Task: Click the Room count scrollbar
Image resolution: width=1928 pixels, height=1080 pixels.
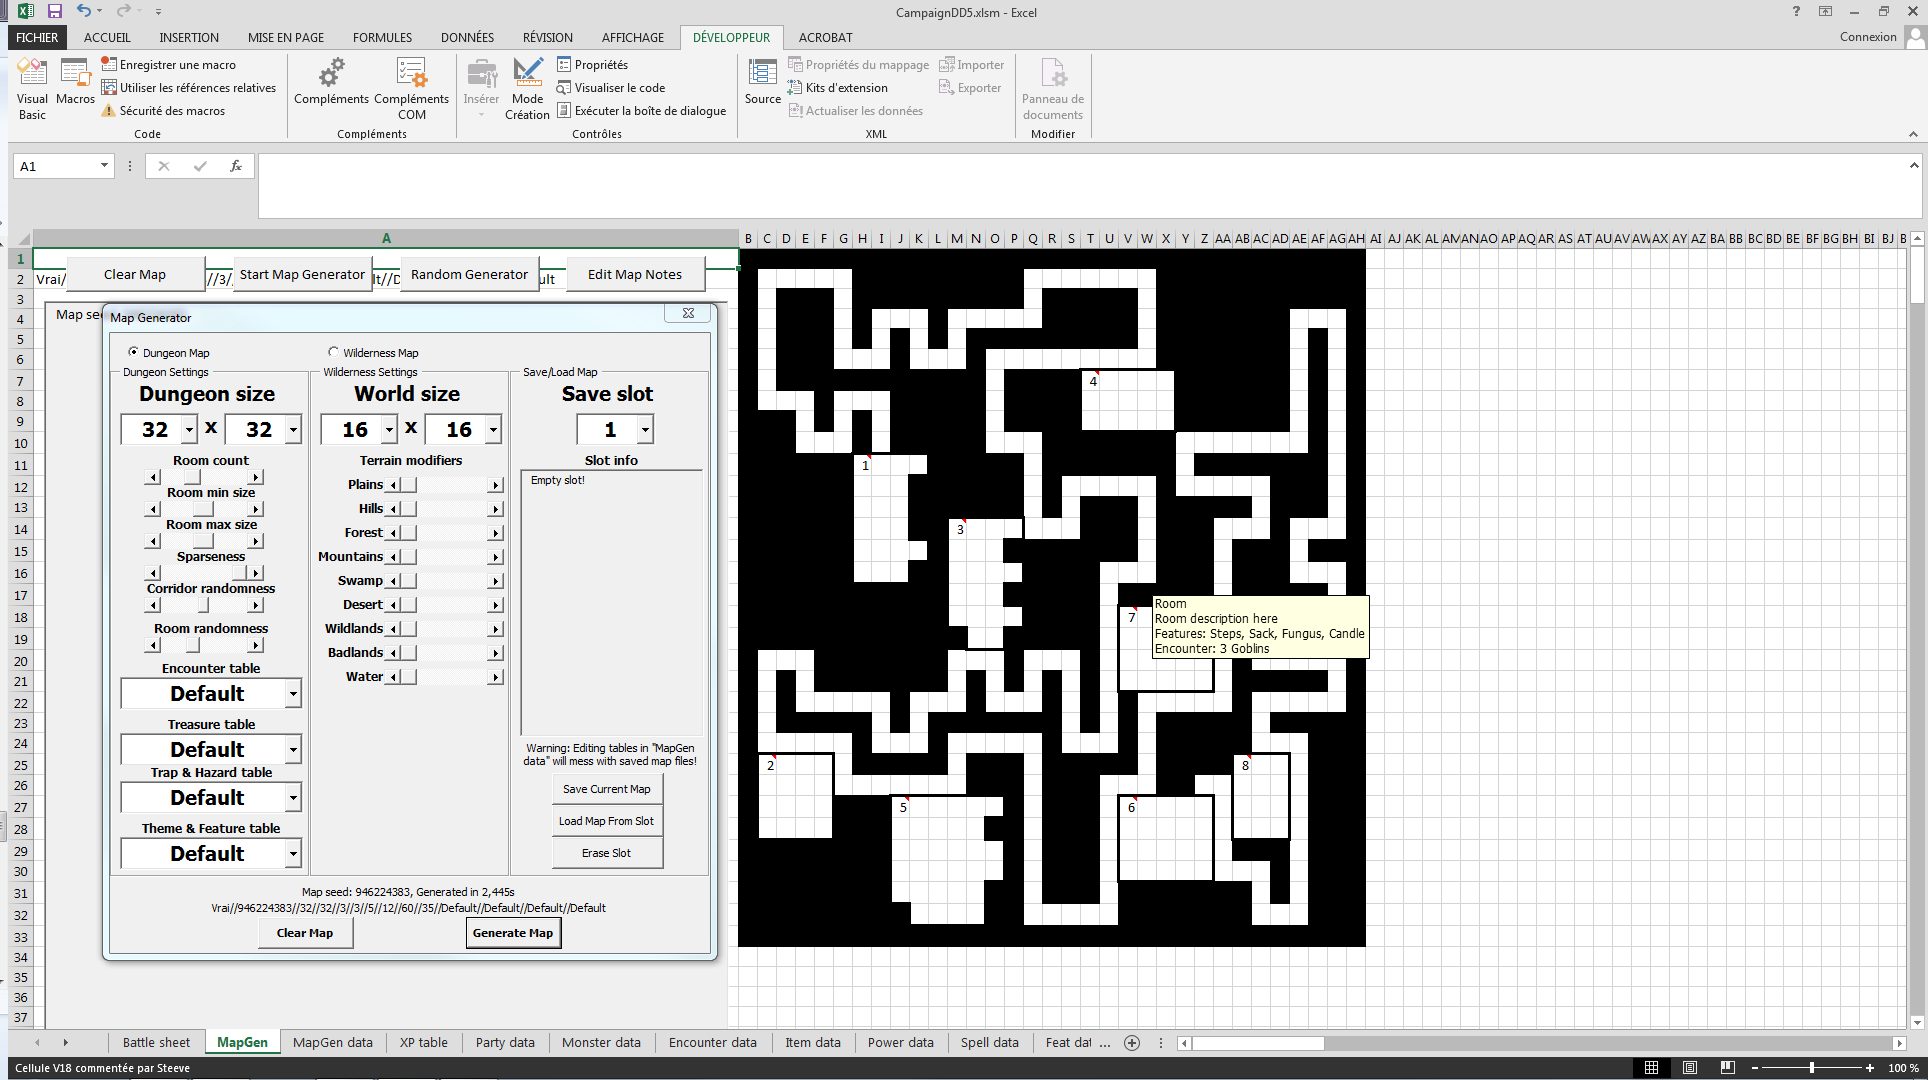Action: [204, 477]
